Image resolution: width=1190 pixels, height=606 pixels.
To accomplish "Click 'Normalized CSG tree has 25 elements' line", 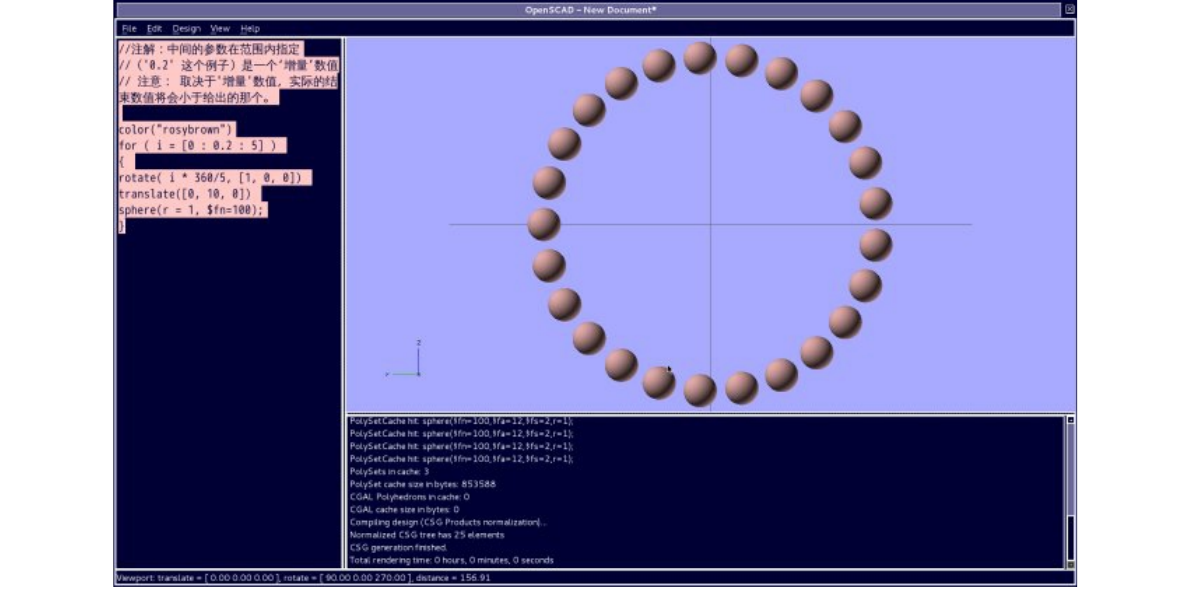I will 427,535.
